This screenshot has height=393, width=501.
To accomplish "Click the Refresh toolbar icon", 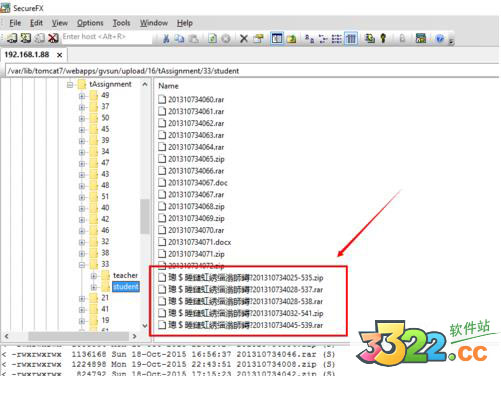I will coord(212,39).
